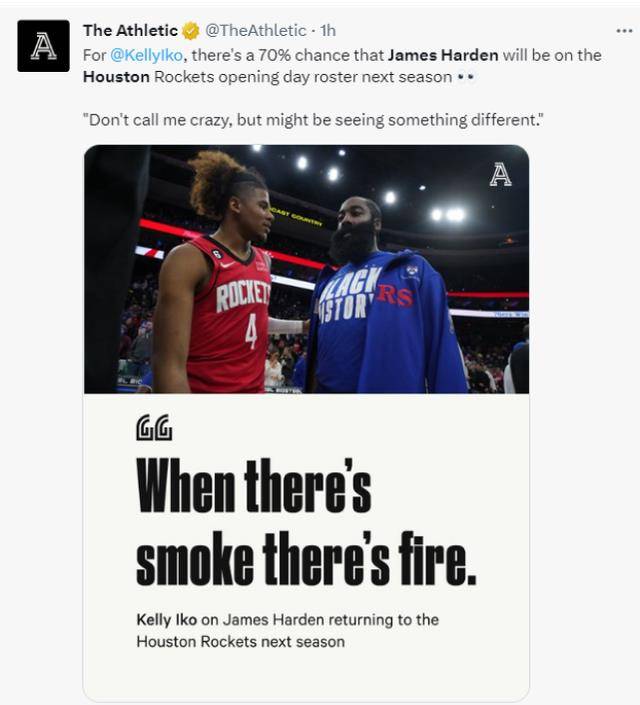Screen dimensions: 640x705
Task: Click the "Houston Rockets next season" caption line
Action: (x=241, y=642)
